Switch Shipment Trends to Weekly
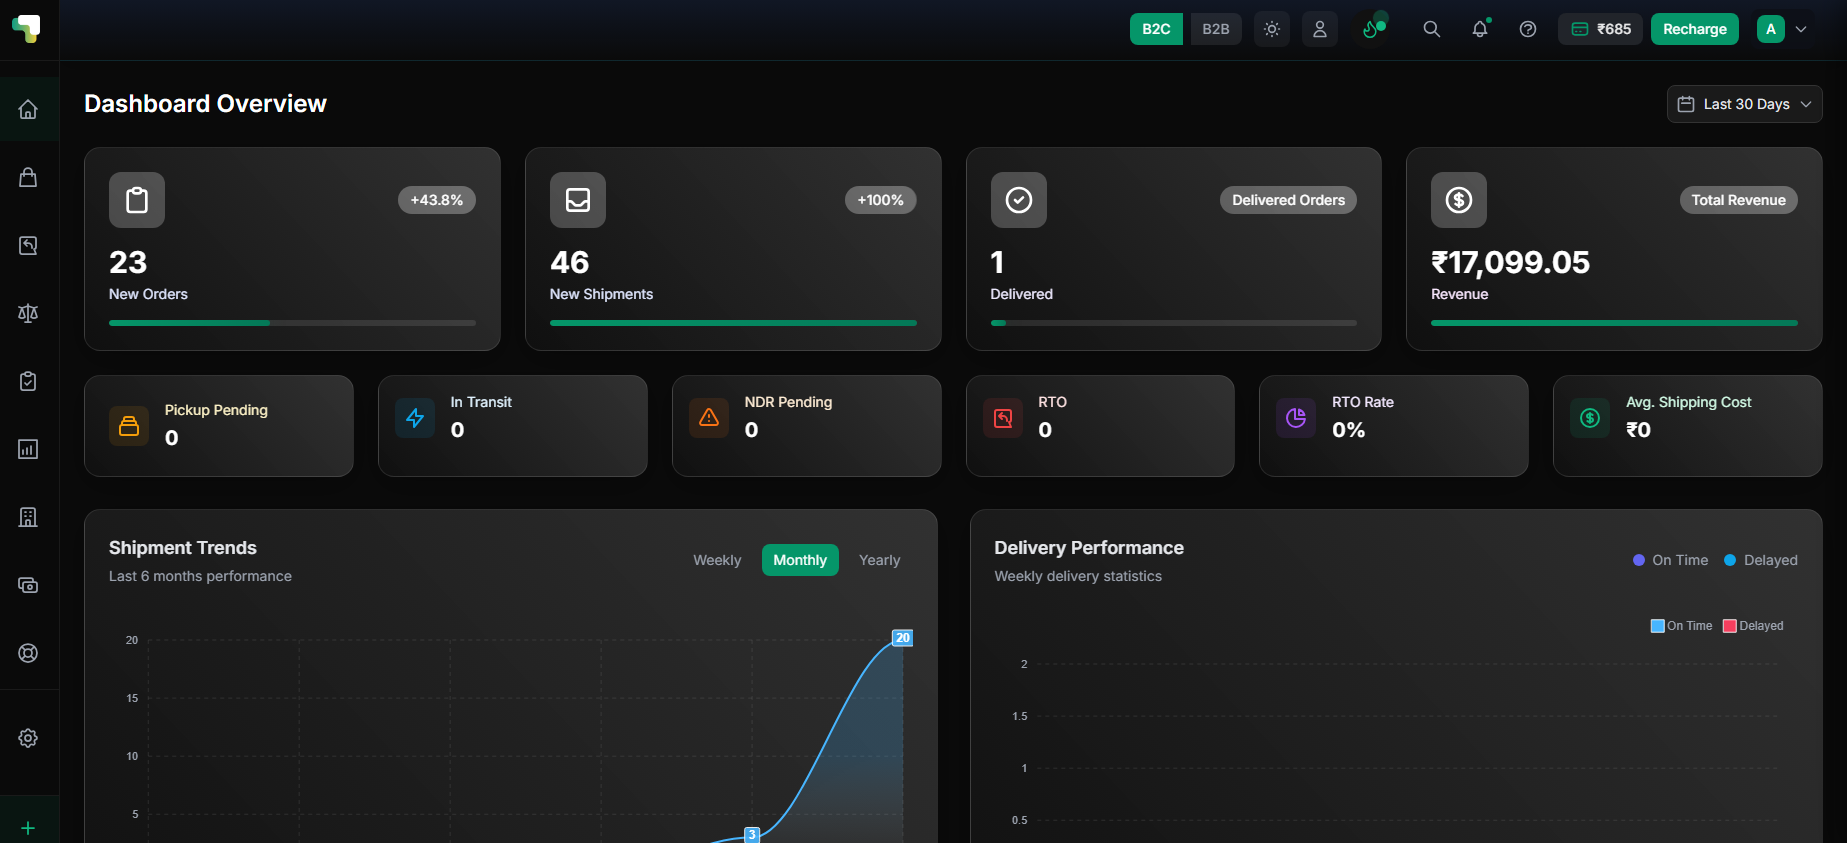The image size is (1847, 843). click(x=717, y=560)
